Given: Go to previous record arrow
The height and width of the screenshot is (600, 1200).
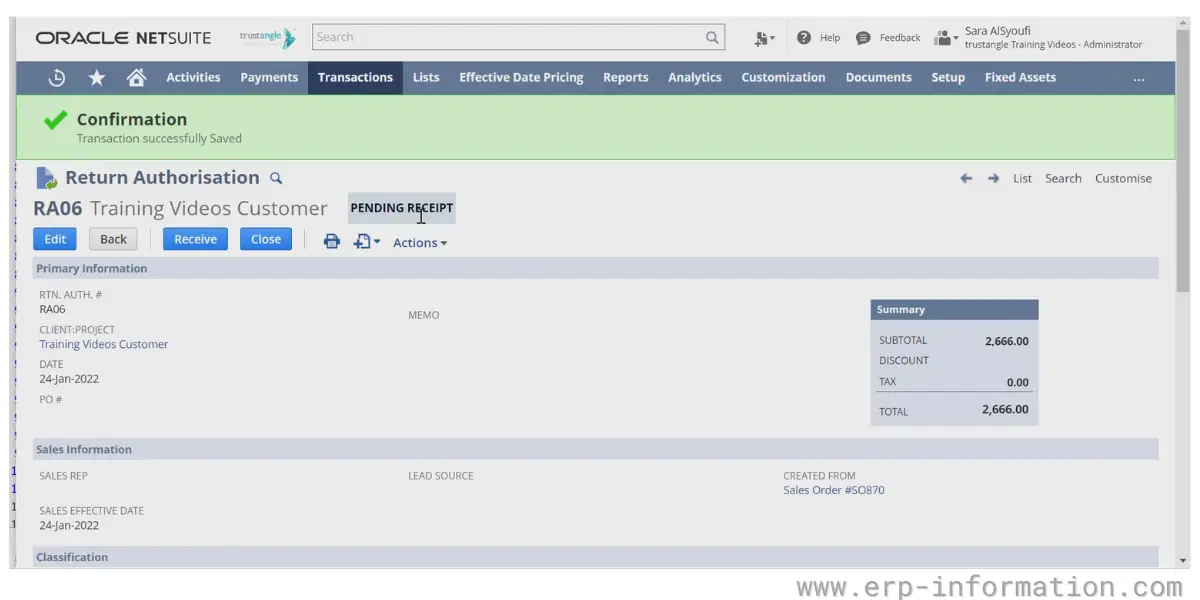Looking at the screenshot, I should [966, 178].
